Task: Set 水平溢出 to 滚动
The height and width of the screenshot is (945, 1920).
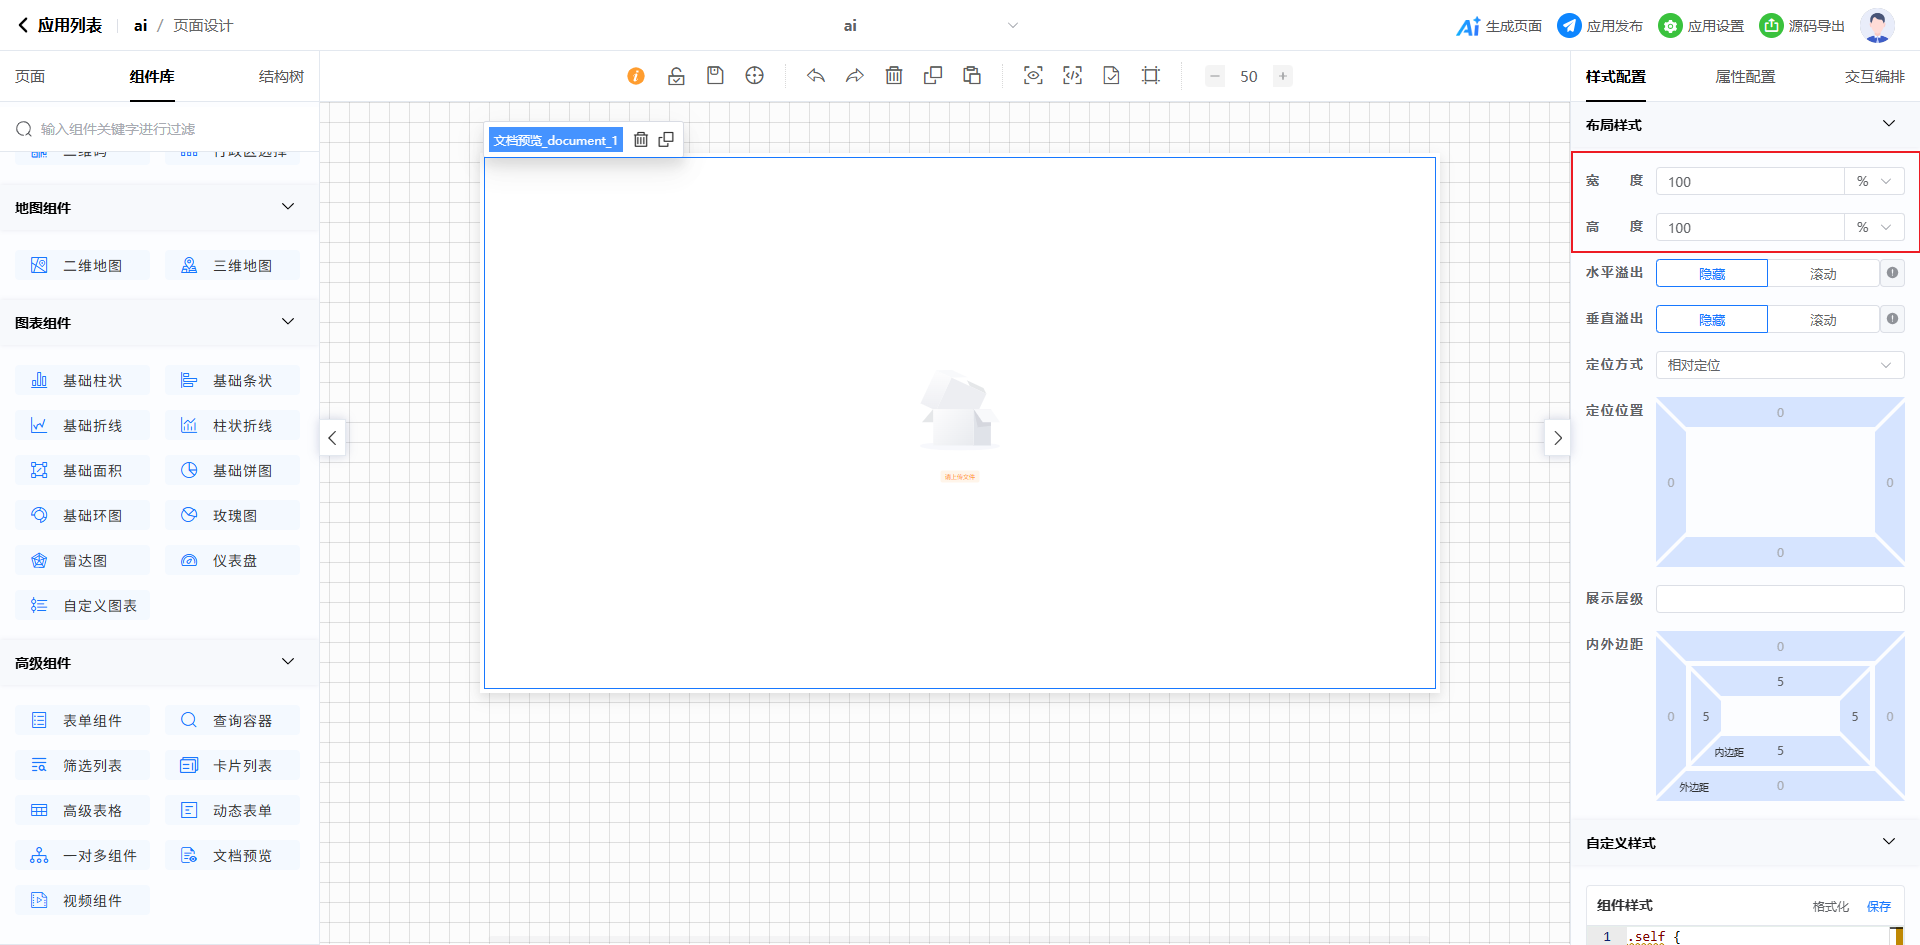Action: click(1822, 274)
